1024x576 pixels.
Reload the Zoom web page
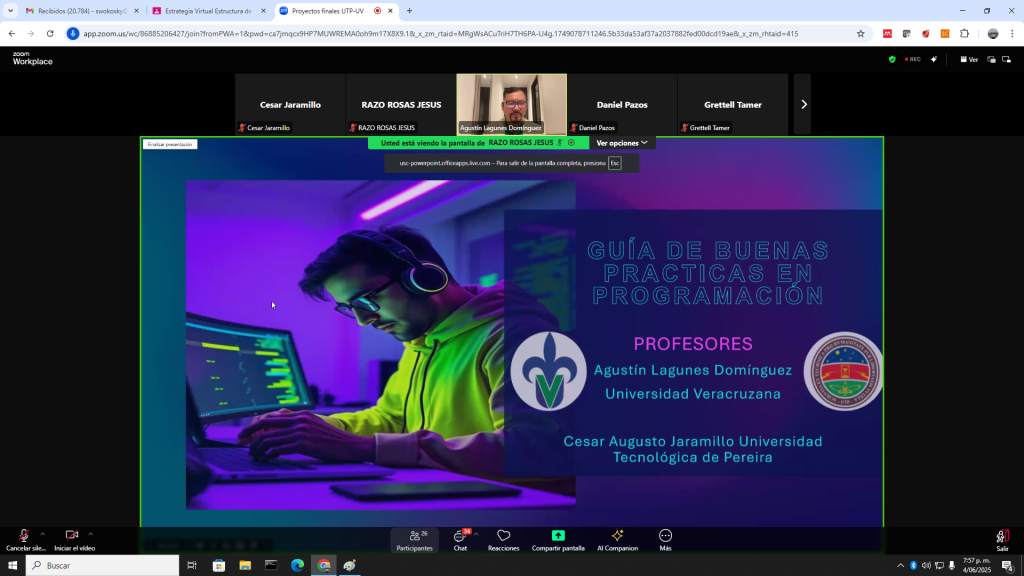pos(50,34)
